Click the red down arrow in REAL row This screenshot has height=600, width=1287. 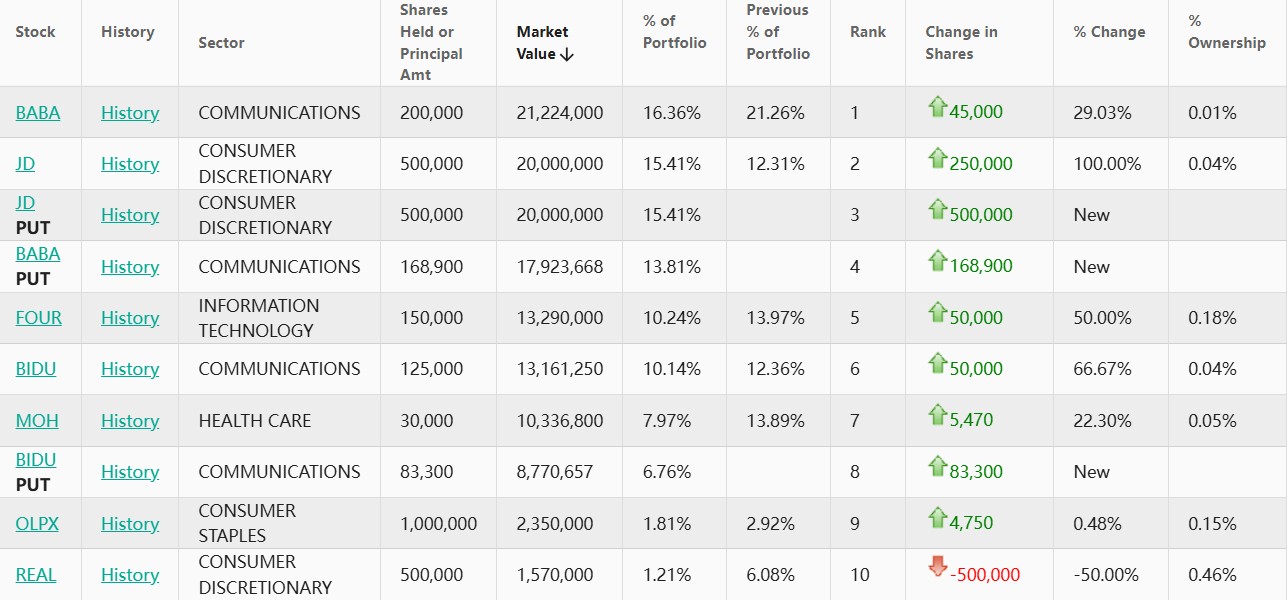[937, 568]
